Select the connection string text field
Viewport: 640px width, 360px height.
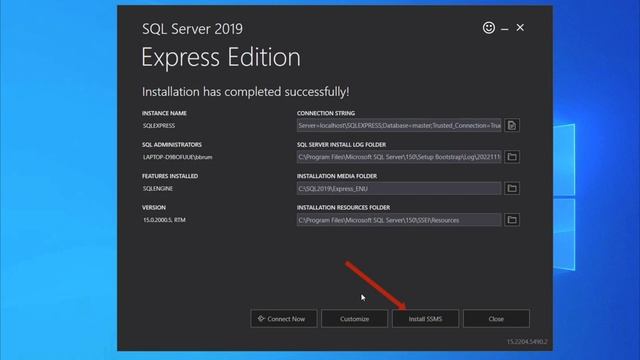point(399,125)
